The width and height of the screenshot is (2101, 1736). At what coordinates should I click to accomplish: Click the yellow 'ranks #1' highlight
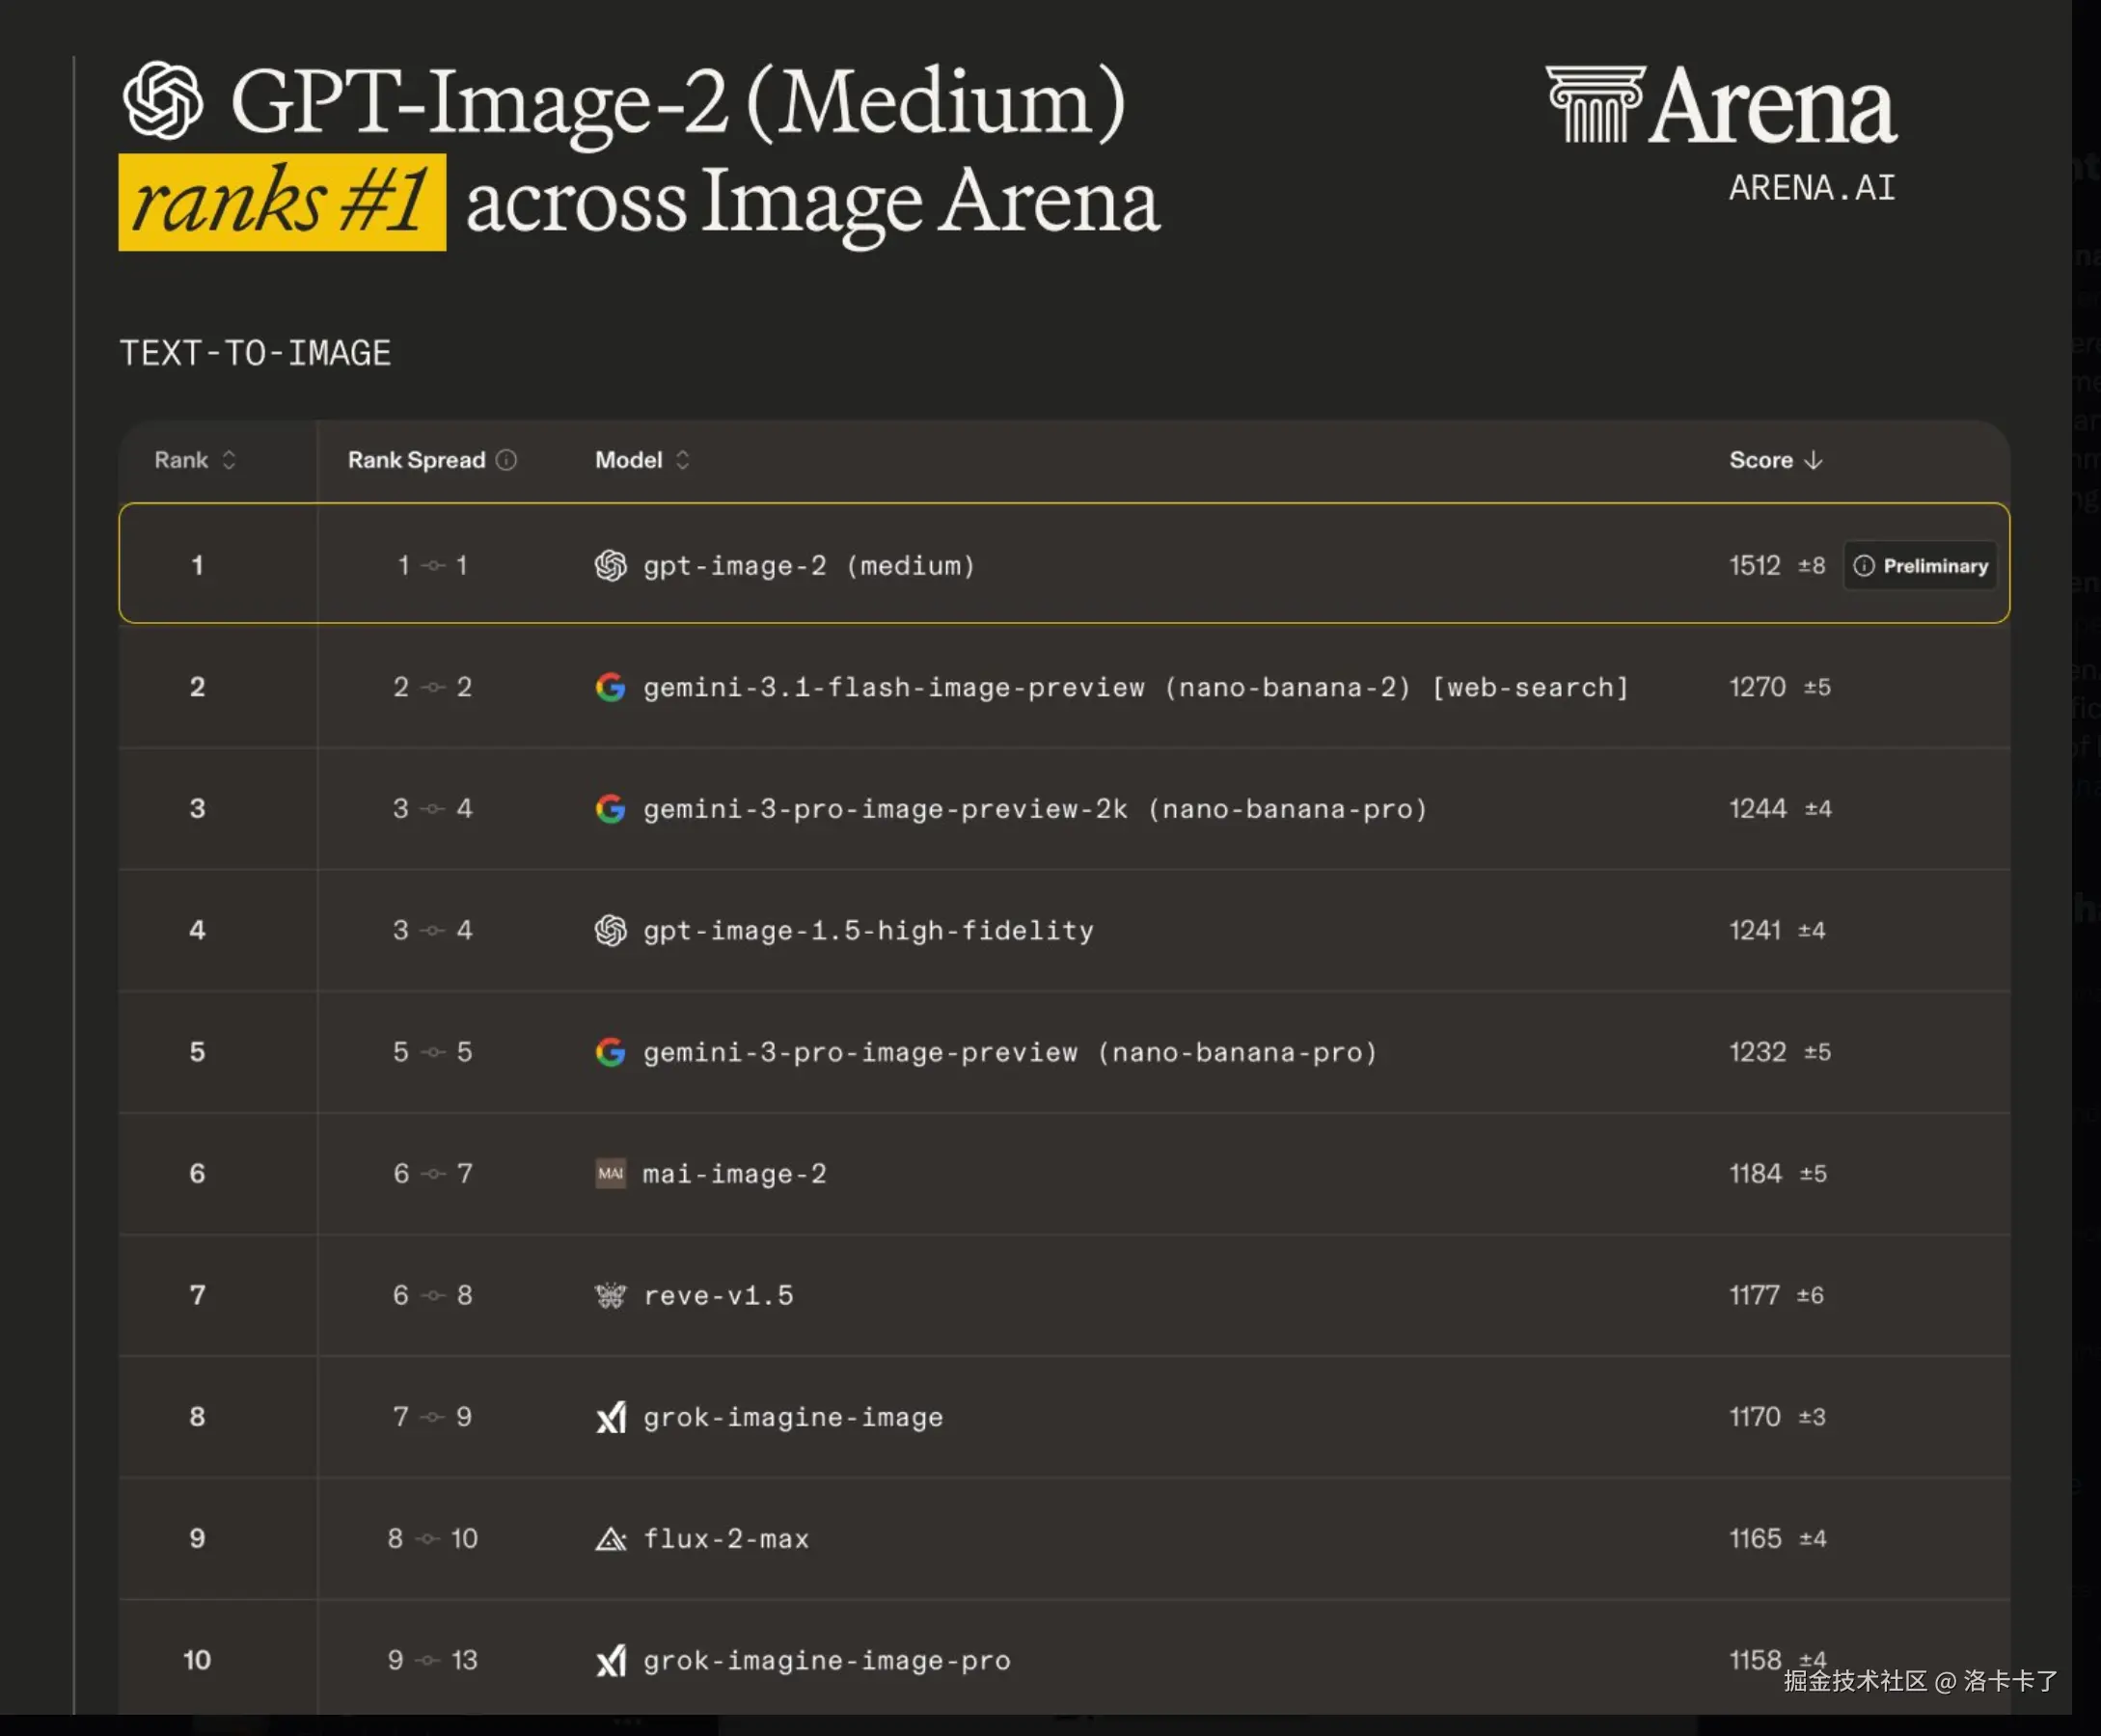click(282, 202)
